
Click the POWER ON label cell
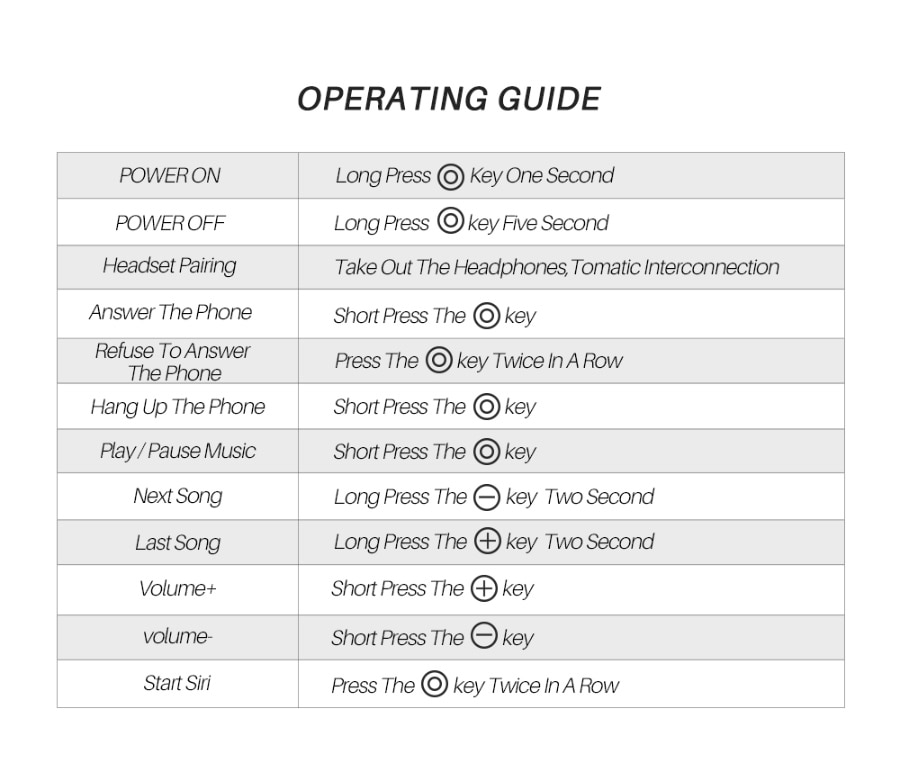click(x=170, y=176)
